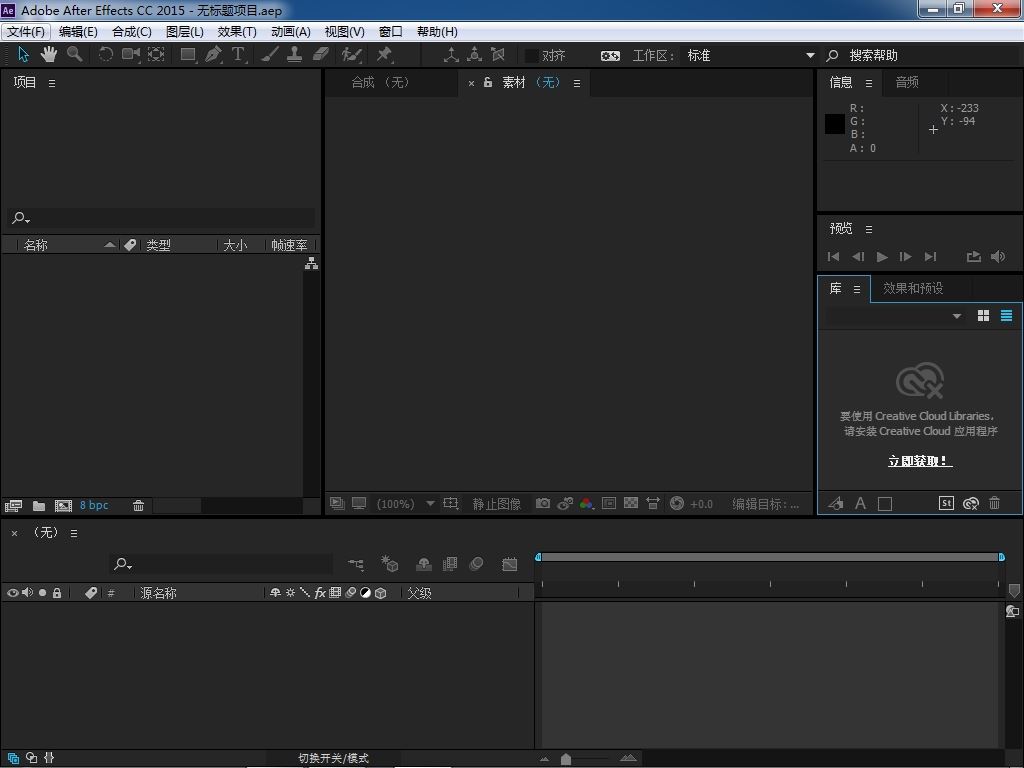
Task: Click the 立即获取! link
Action: coord(920,461)
